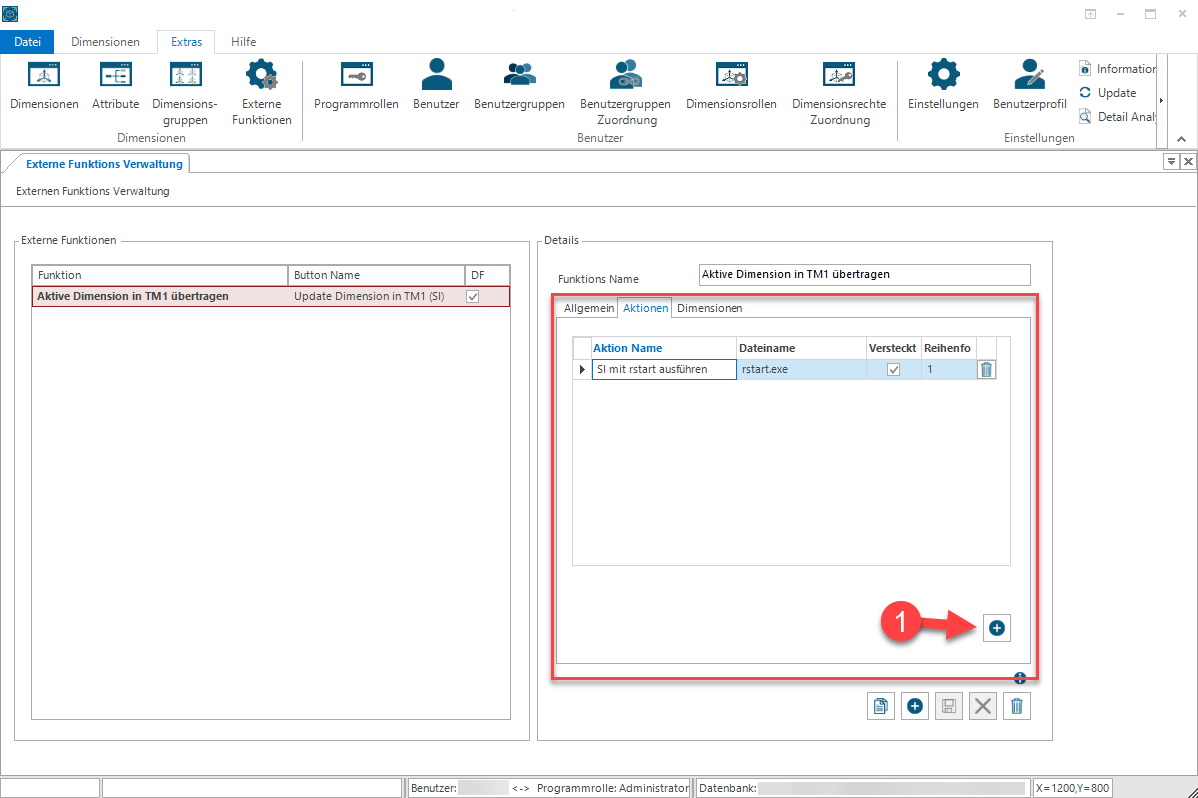
Task: Open Dimensionsgruppen from the ribbon
Action: (185, 92)
